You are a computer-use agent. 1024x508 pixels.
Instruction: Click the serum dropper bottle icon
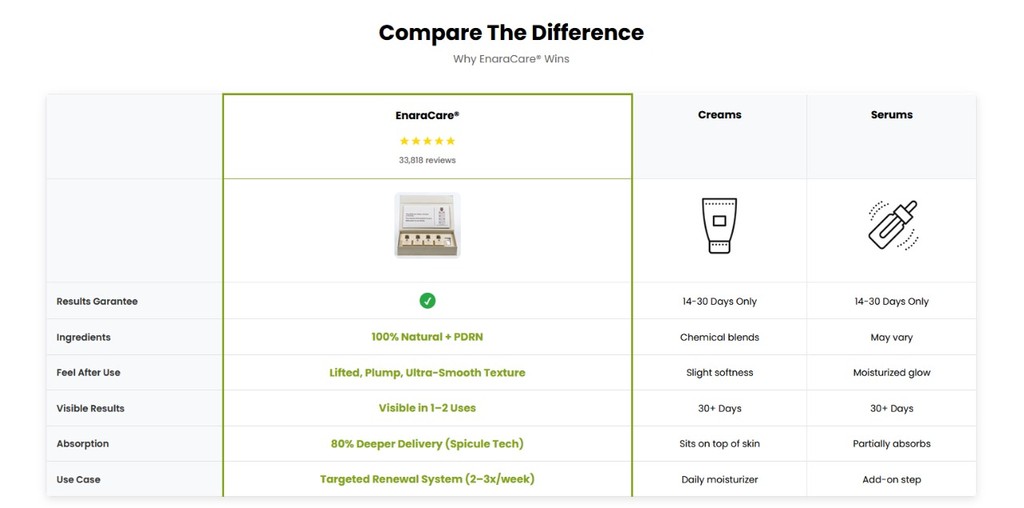click(891, 225)
